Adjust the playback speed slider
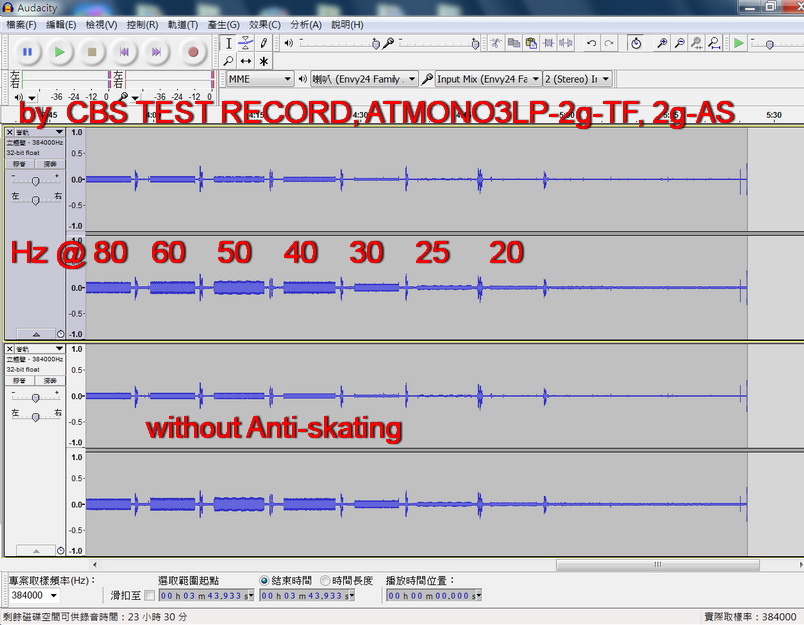804x625 pixels. click(769, 45)
